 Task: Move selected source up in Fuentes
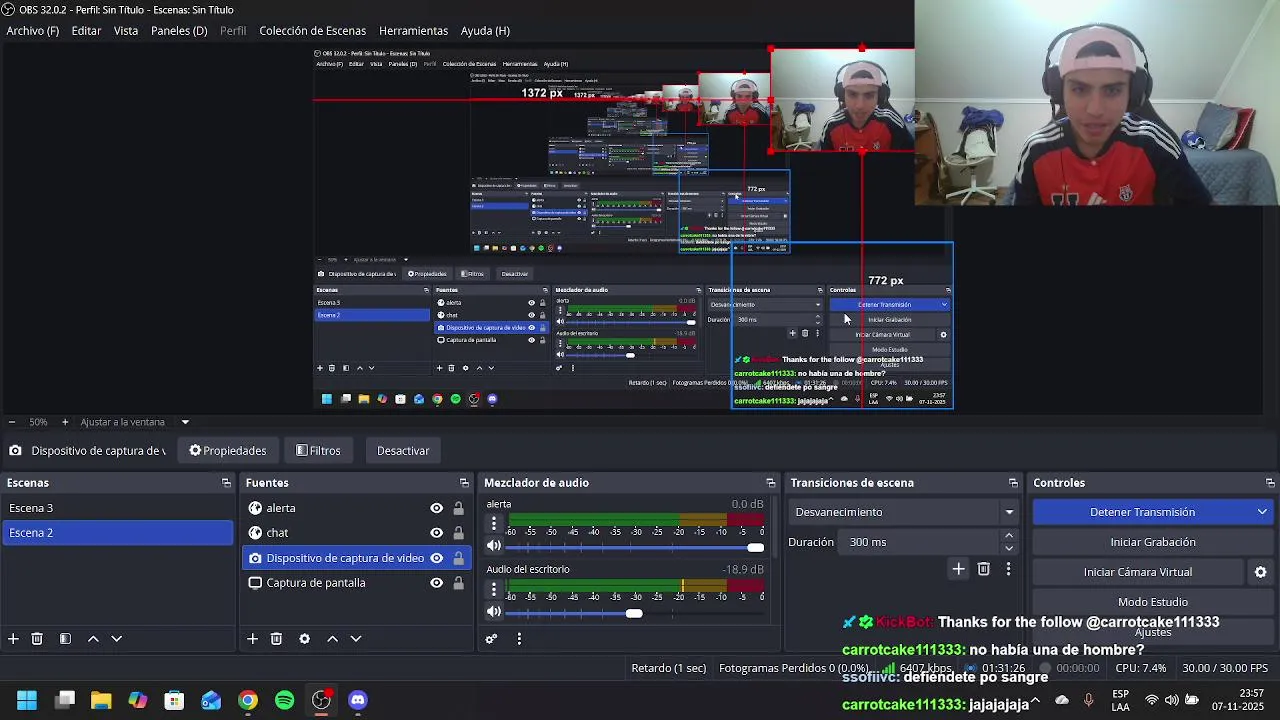tap(332, 638)
